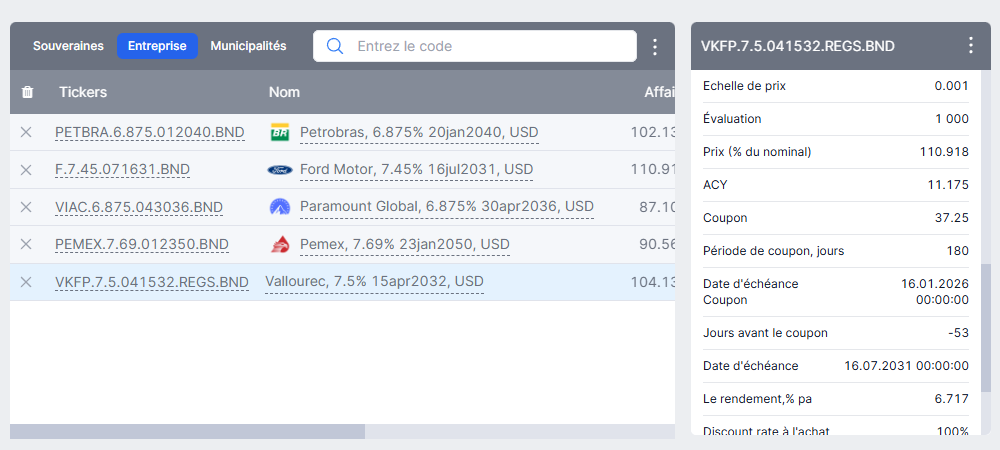Open the VKFP.7.5.041532.REGS.BND ticker link
Screen dimensions: 1000x450
[152, 282]
